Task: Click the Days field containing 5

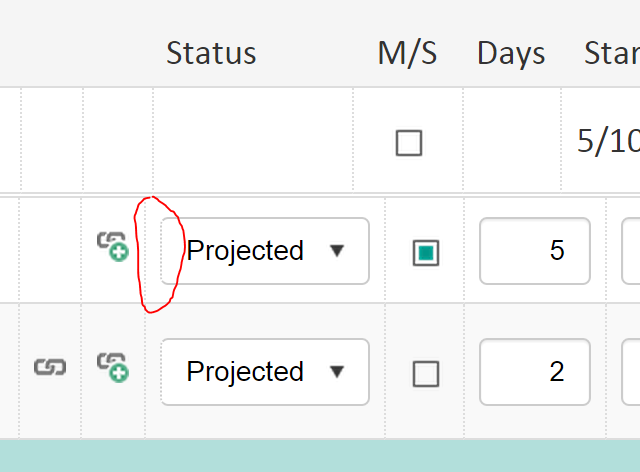Action: pos(534,251)
